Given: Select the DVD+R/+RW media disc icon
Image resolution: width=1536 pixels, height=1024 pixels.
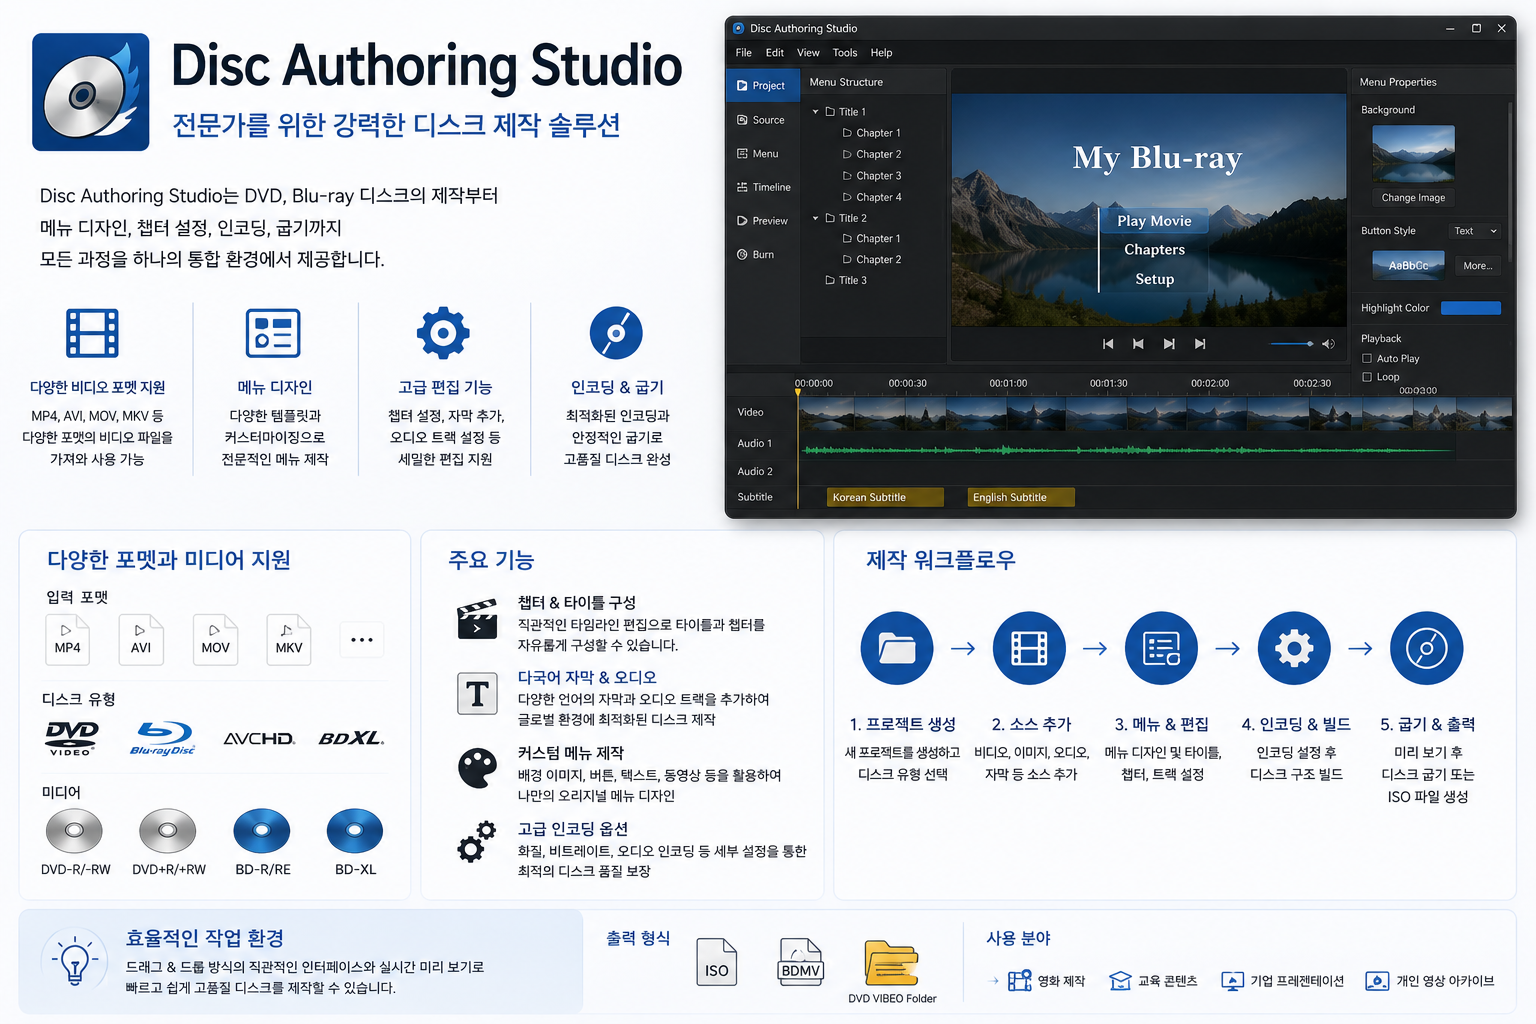Looking at the screenshot, I should [x=168, y=831].
